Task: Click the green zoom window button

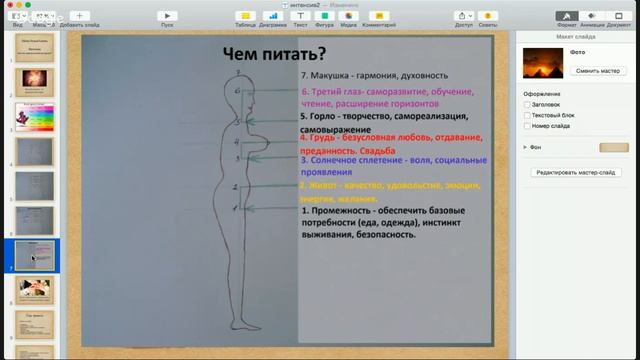Action: 28,5
